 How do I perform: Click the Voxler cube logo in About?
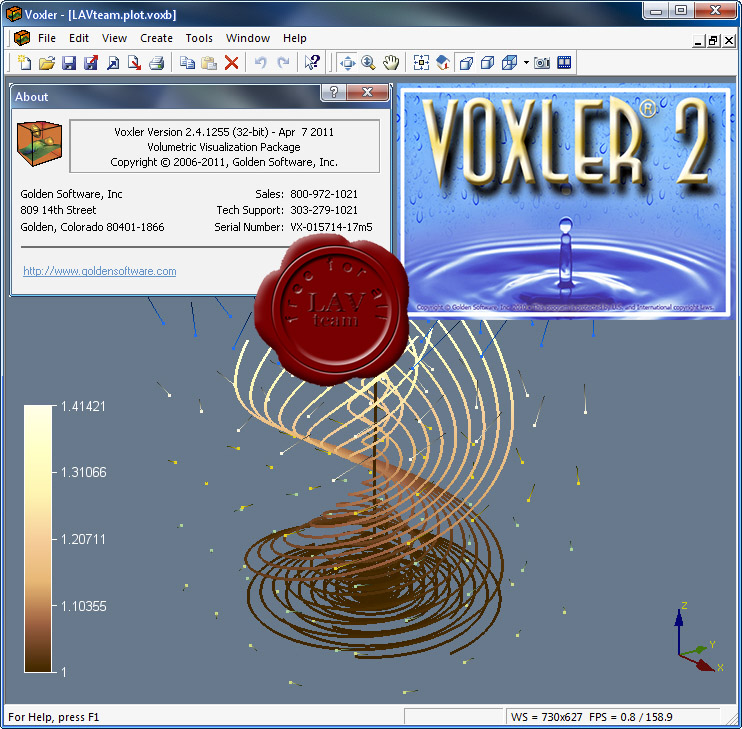(x=39, y=144)
